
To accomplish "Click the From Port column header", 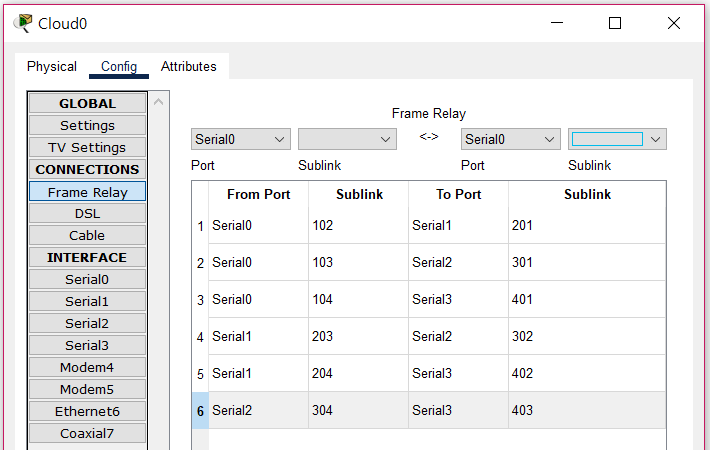I will 259,194.
